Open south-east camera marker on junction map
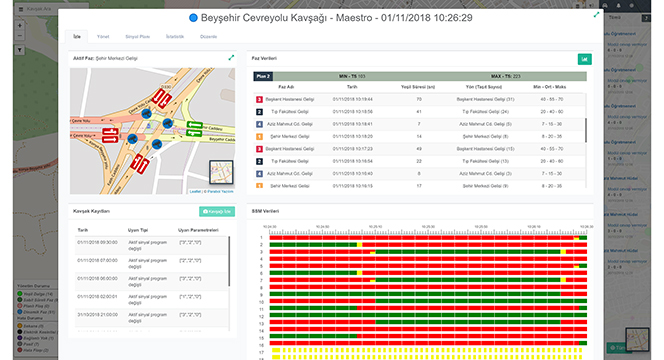Viewport: 664px width, 360px height. click(157, 144)
